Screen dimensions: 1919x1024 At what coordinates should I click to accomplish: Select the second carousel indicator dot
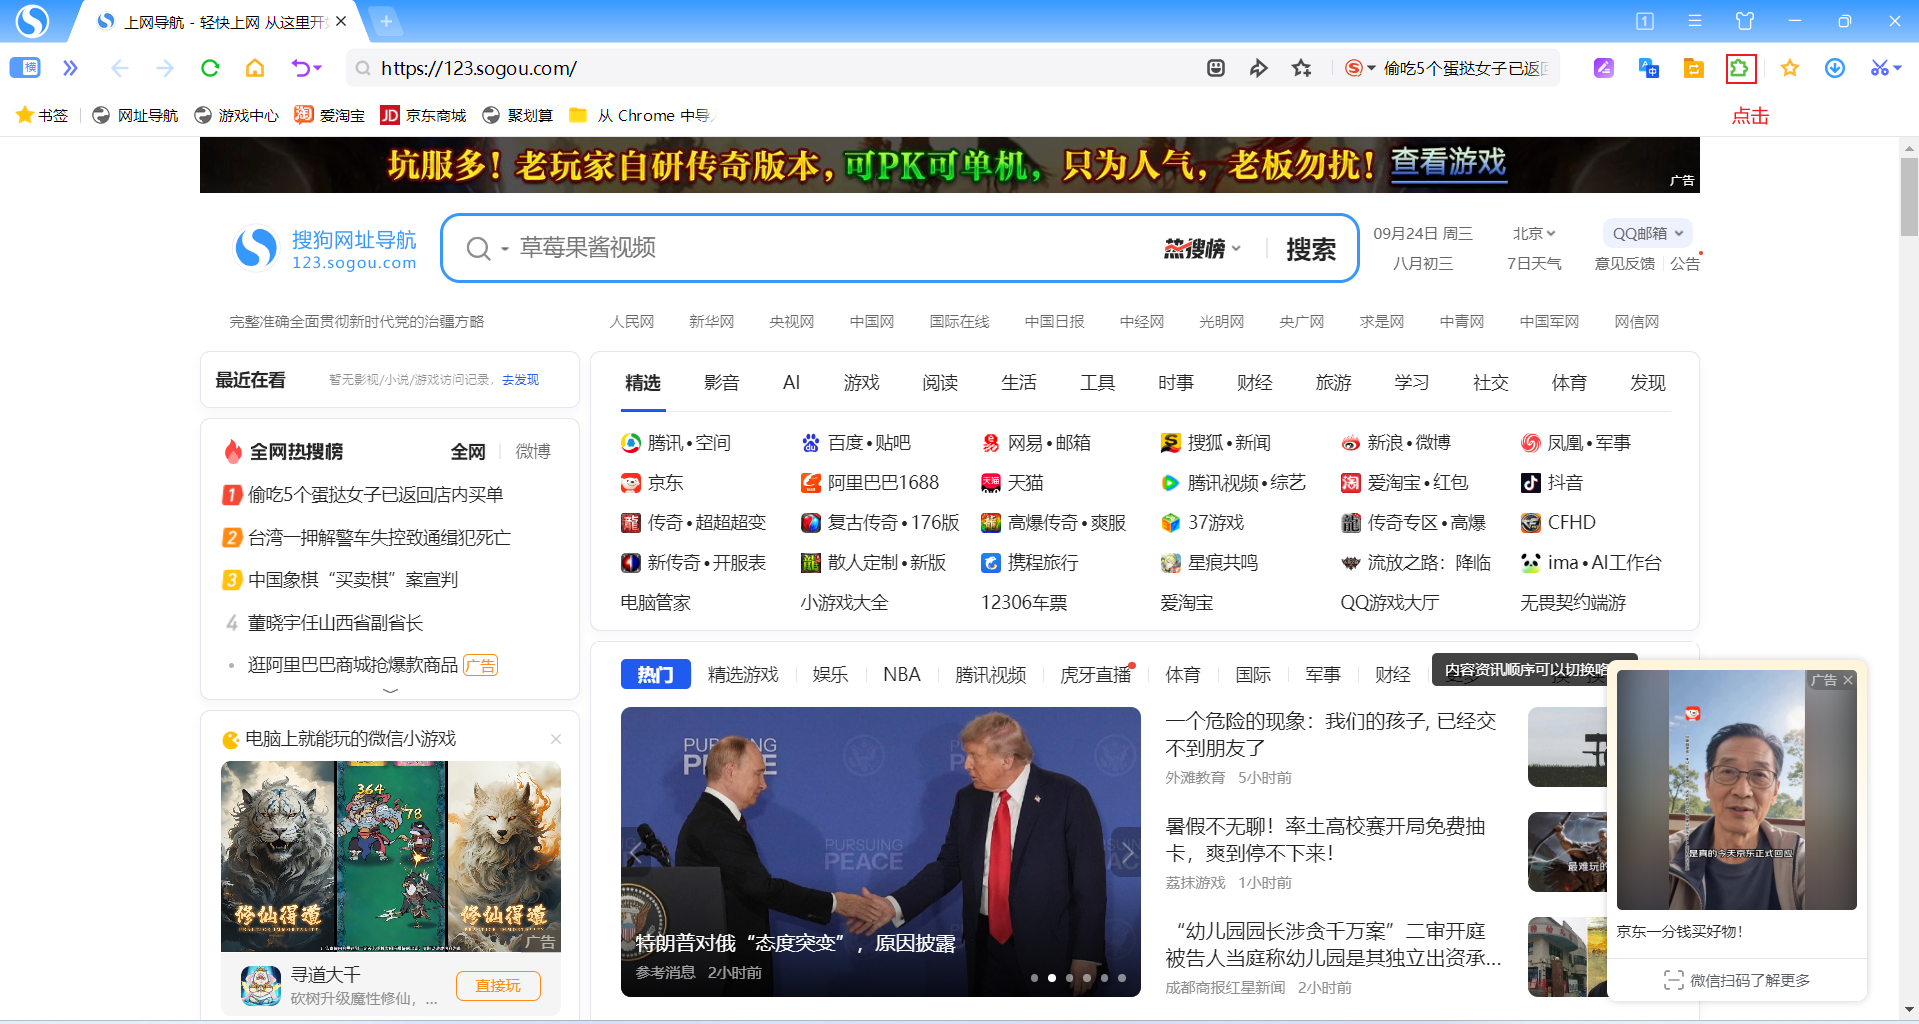(1051, 978)
